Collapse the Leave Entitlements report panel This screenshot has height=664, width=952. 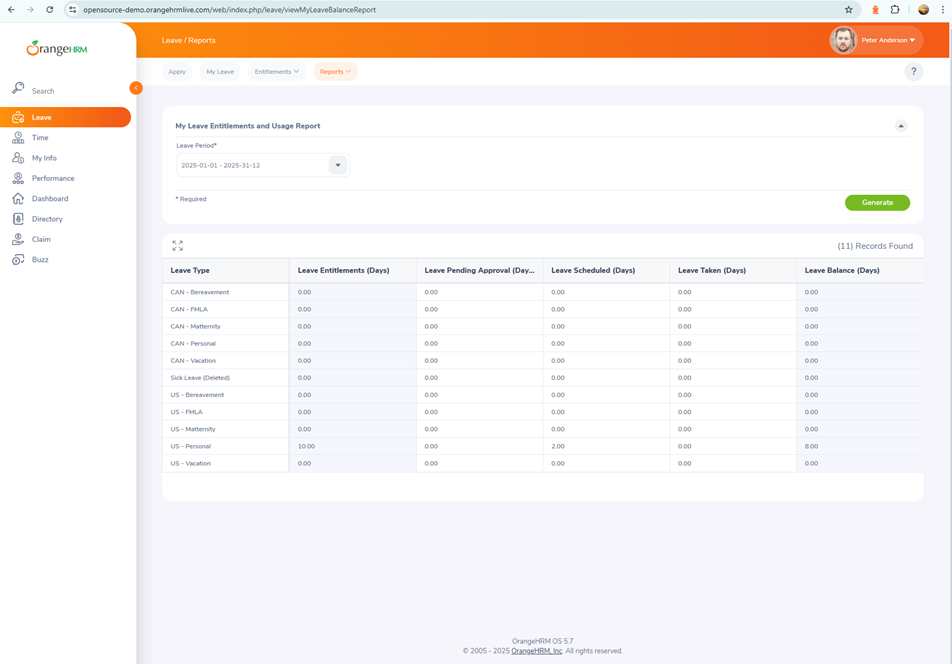click(x=901, y=126)
